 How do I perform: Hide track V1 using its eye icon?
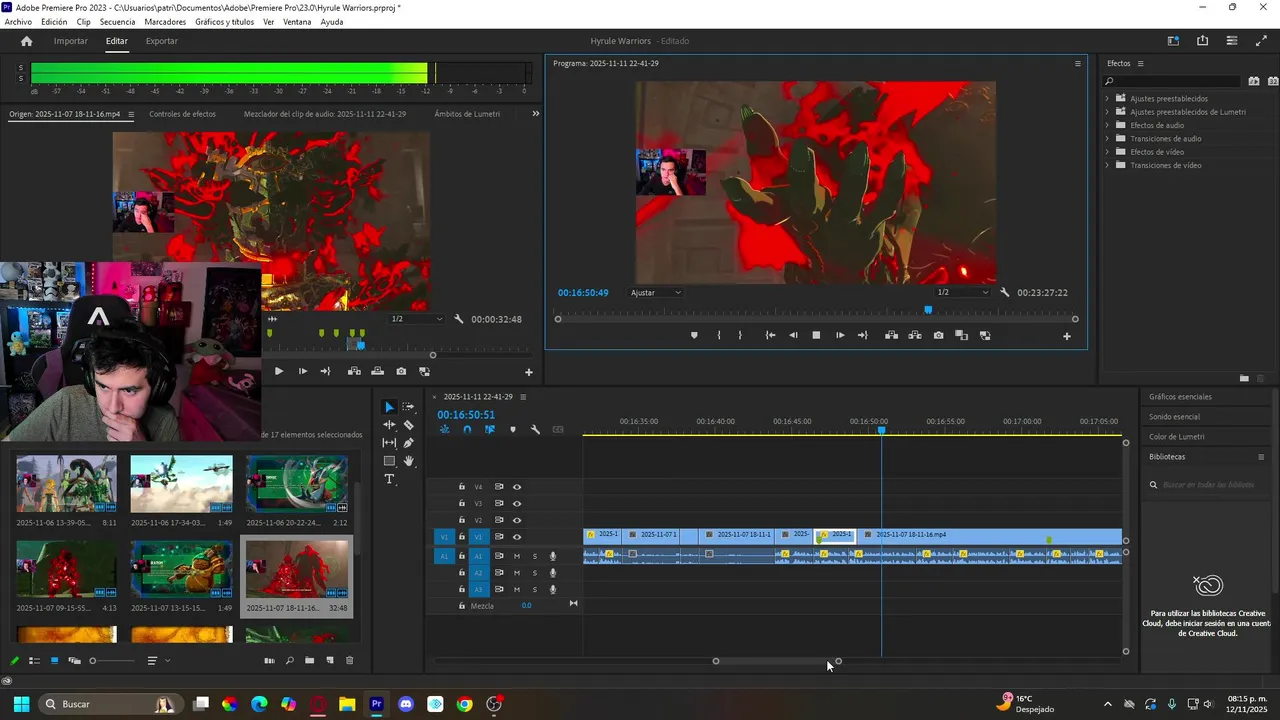pyautogui.click(x=517, y=537)
